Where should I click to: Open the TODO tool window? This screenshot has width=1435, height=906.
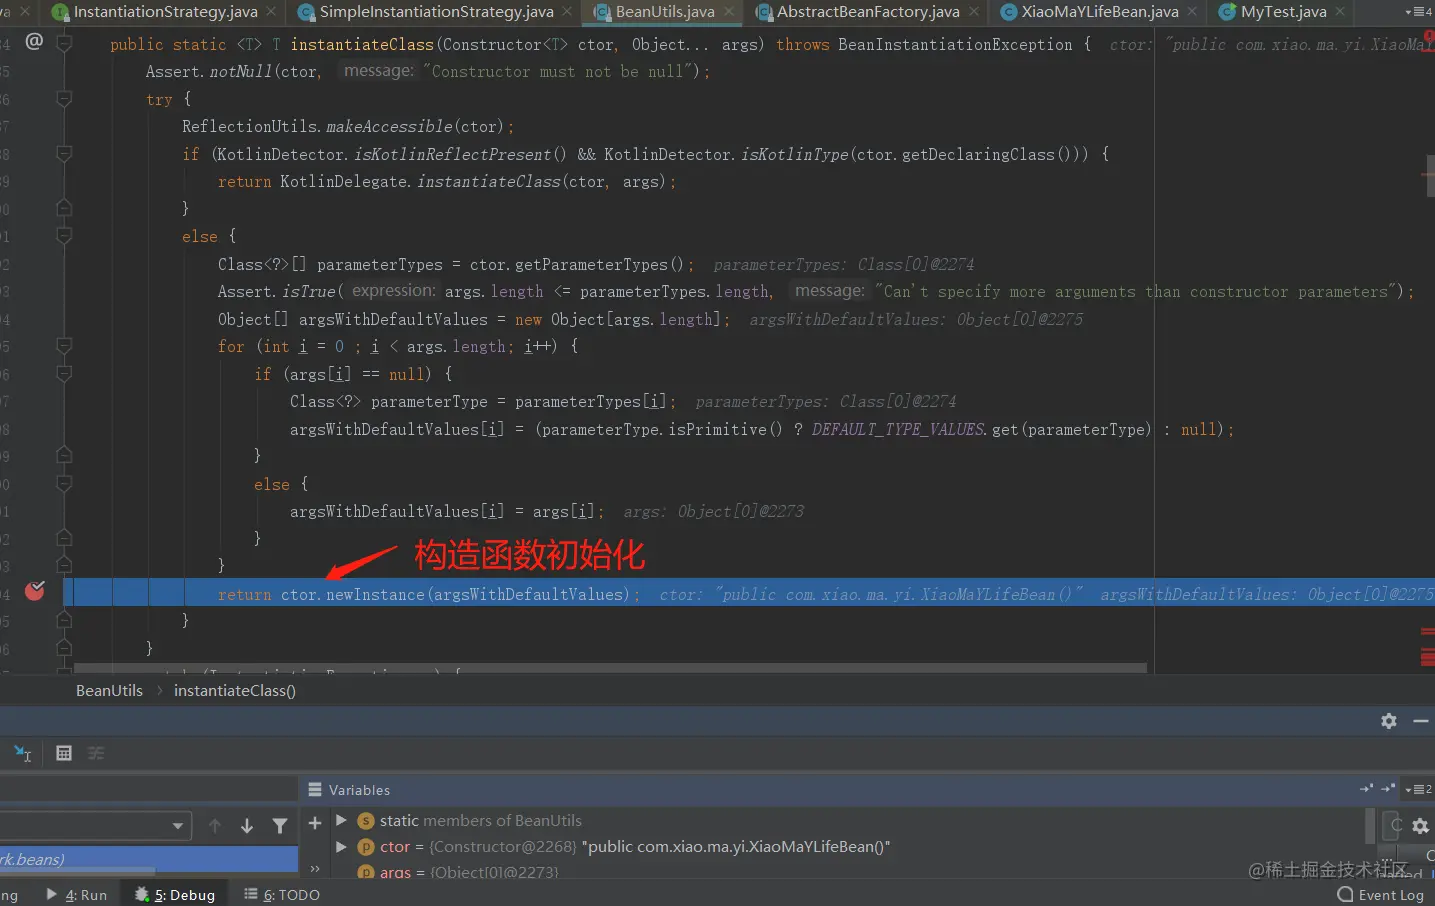pyautogui.click(x=282, y=895)
